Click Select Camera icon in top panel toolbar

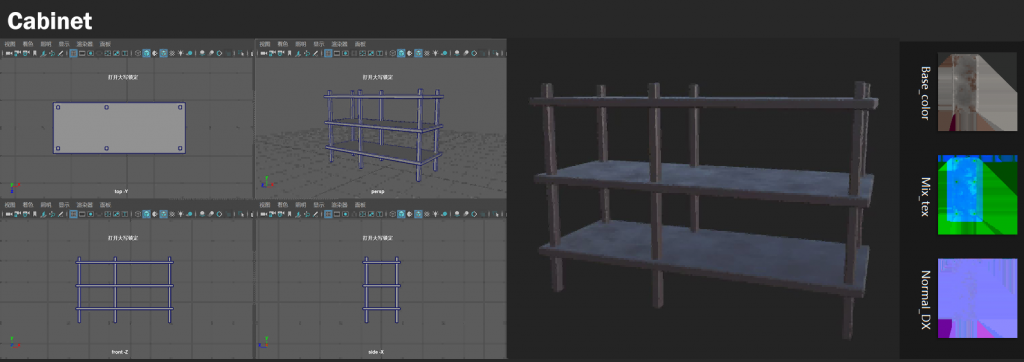tap(9, 54)
